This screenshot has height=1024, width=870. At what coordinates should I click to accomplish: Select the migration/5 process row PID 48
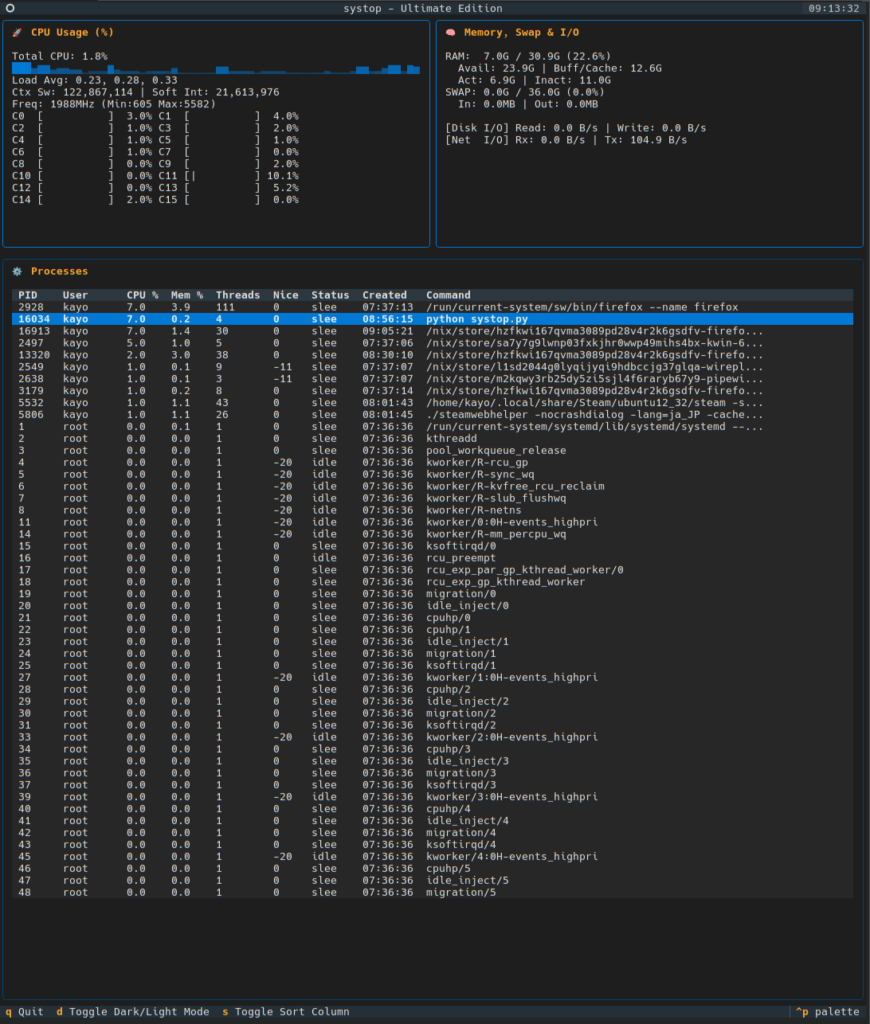432,893
